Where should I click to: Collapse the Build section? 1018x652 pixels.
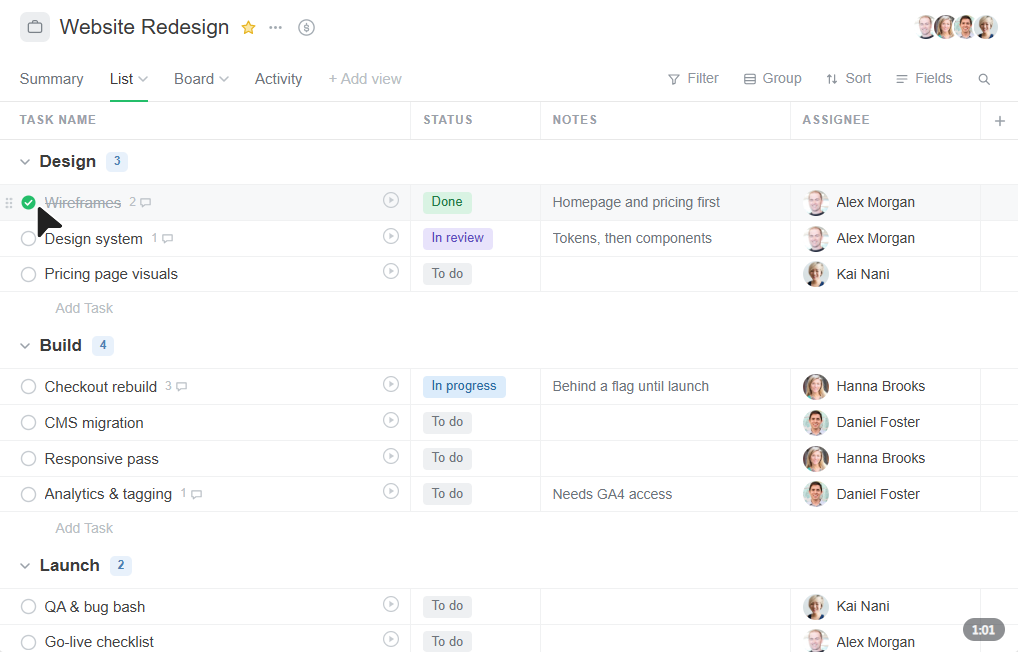point(25,345)
